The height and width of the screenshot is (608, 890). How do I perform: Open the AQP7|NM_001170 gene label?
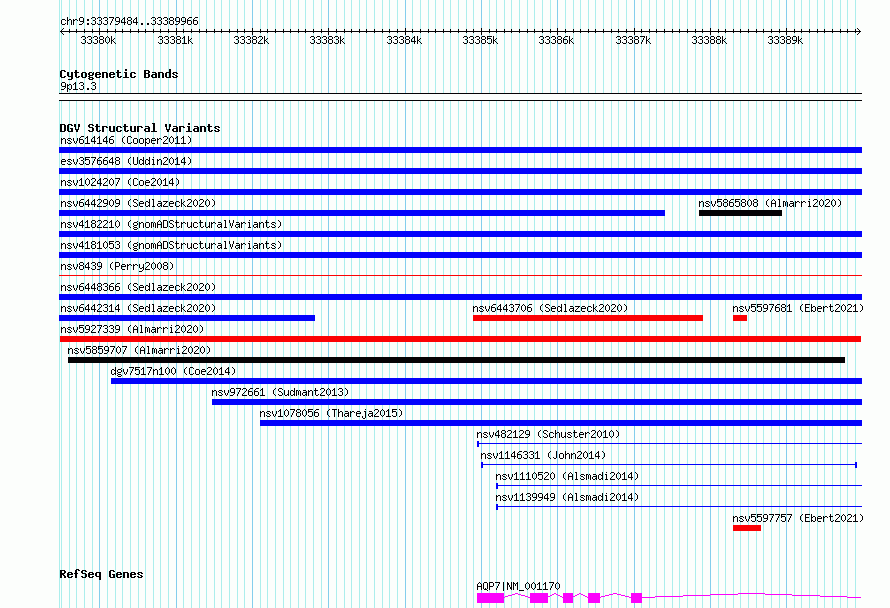pyautogui.click(x=518, y=586)
